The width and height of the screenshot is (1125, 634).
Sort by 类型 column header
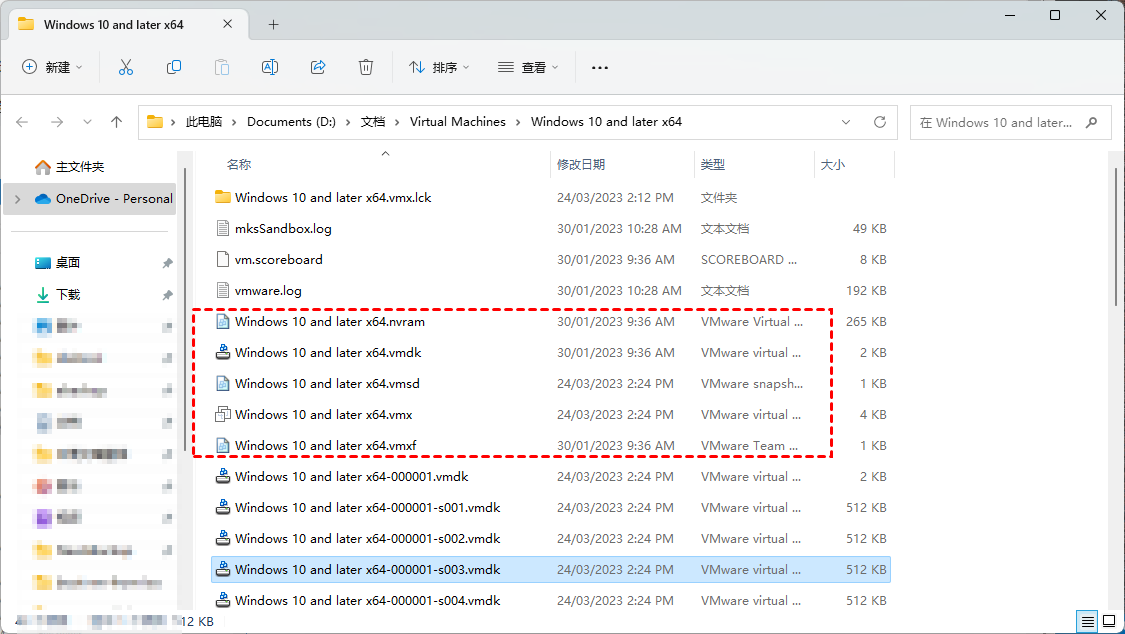pyautogui.click(x=712, y=165)
